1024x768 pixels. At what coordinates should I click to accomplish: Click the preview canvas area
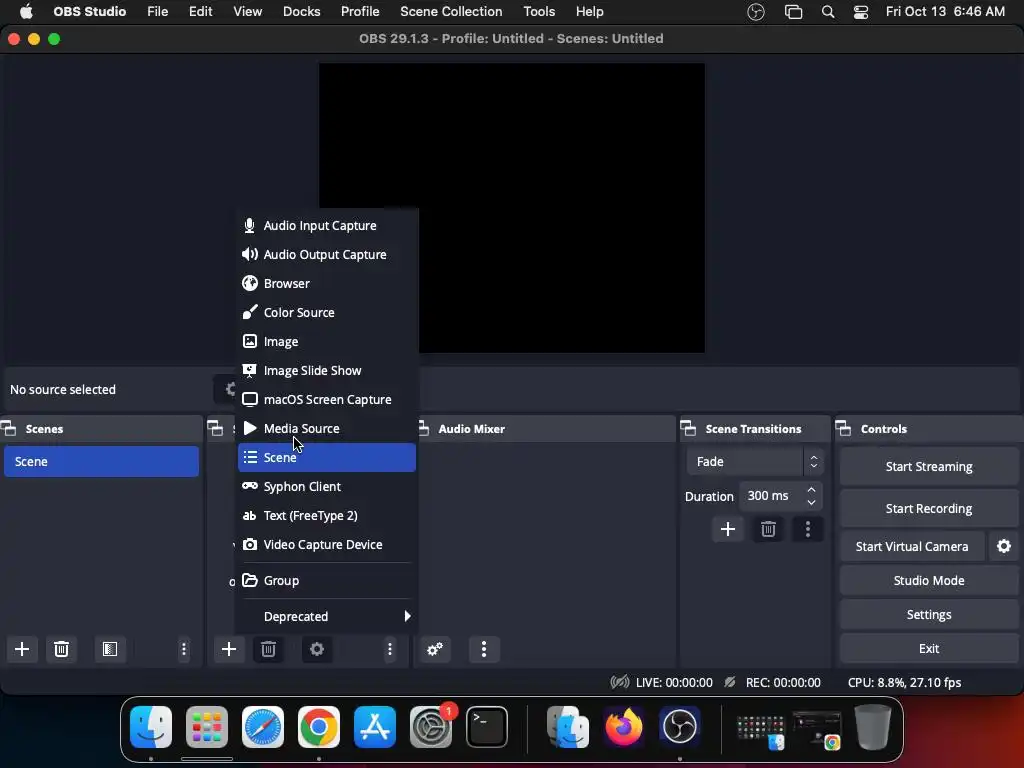(x=511, y=208)
